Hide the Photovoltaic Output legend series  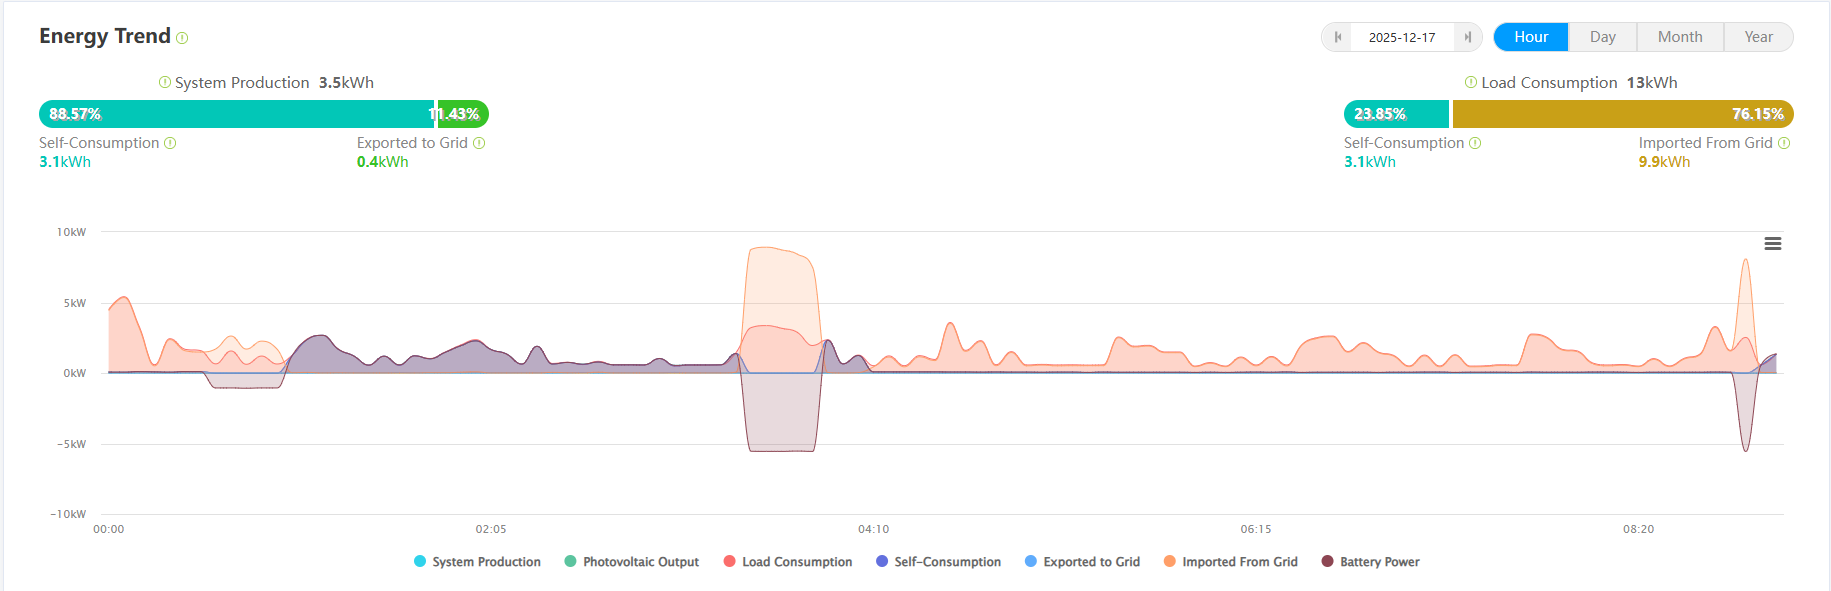tap(631, 562)
